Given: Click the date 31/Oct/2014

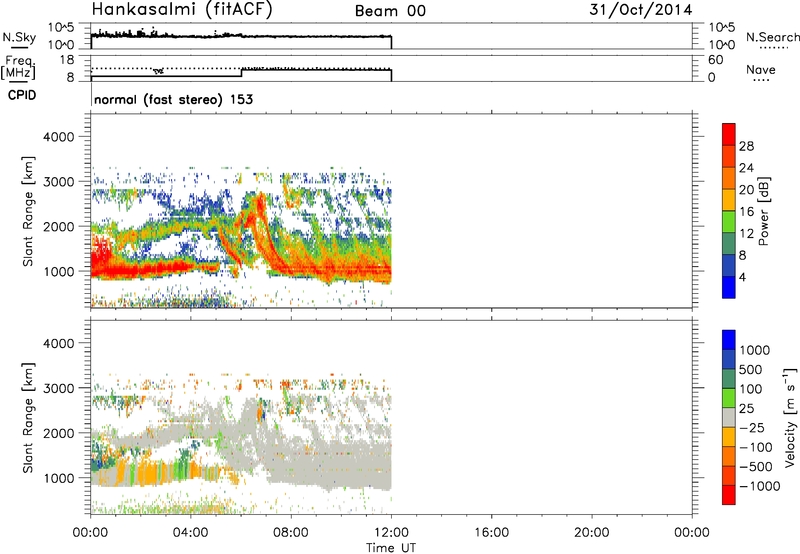Looking at the screenshot, I should (x=641, y=10).
